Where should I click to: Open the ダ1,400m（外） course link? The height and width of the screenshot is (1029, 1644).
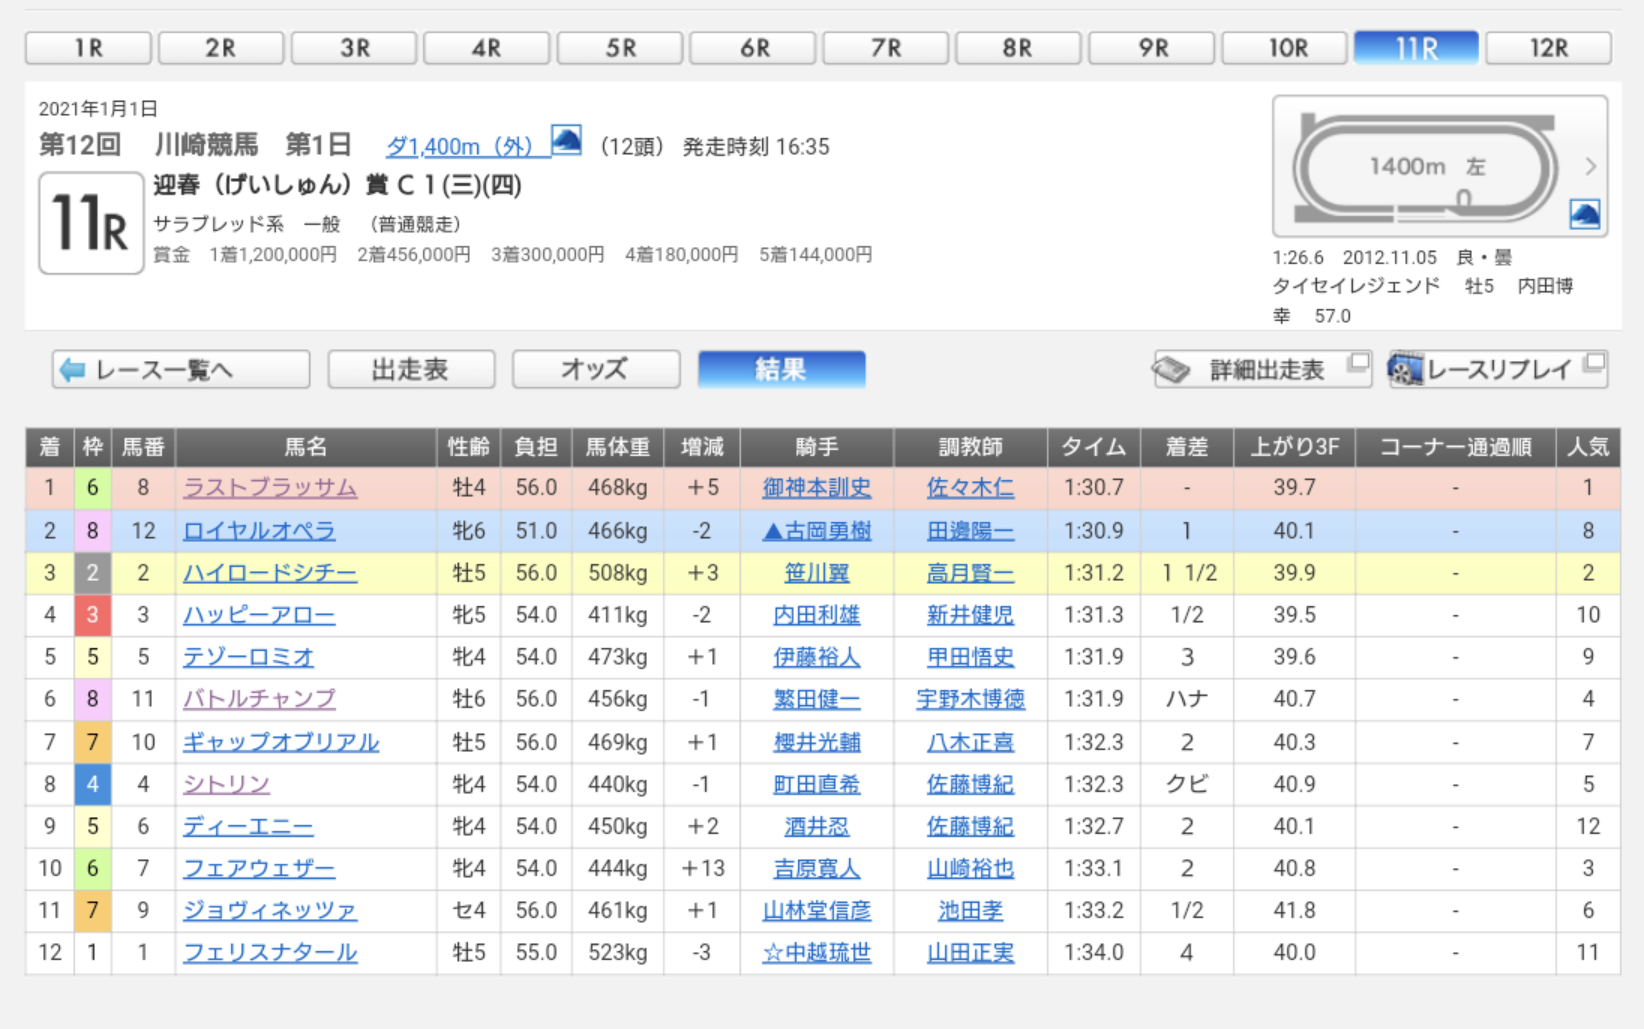(460, 147)
